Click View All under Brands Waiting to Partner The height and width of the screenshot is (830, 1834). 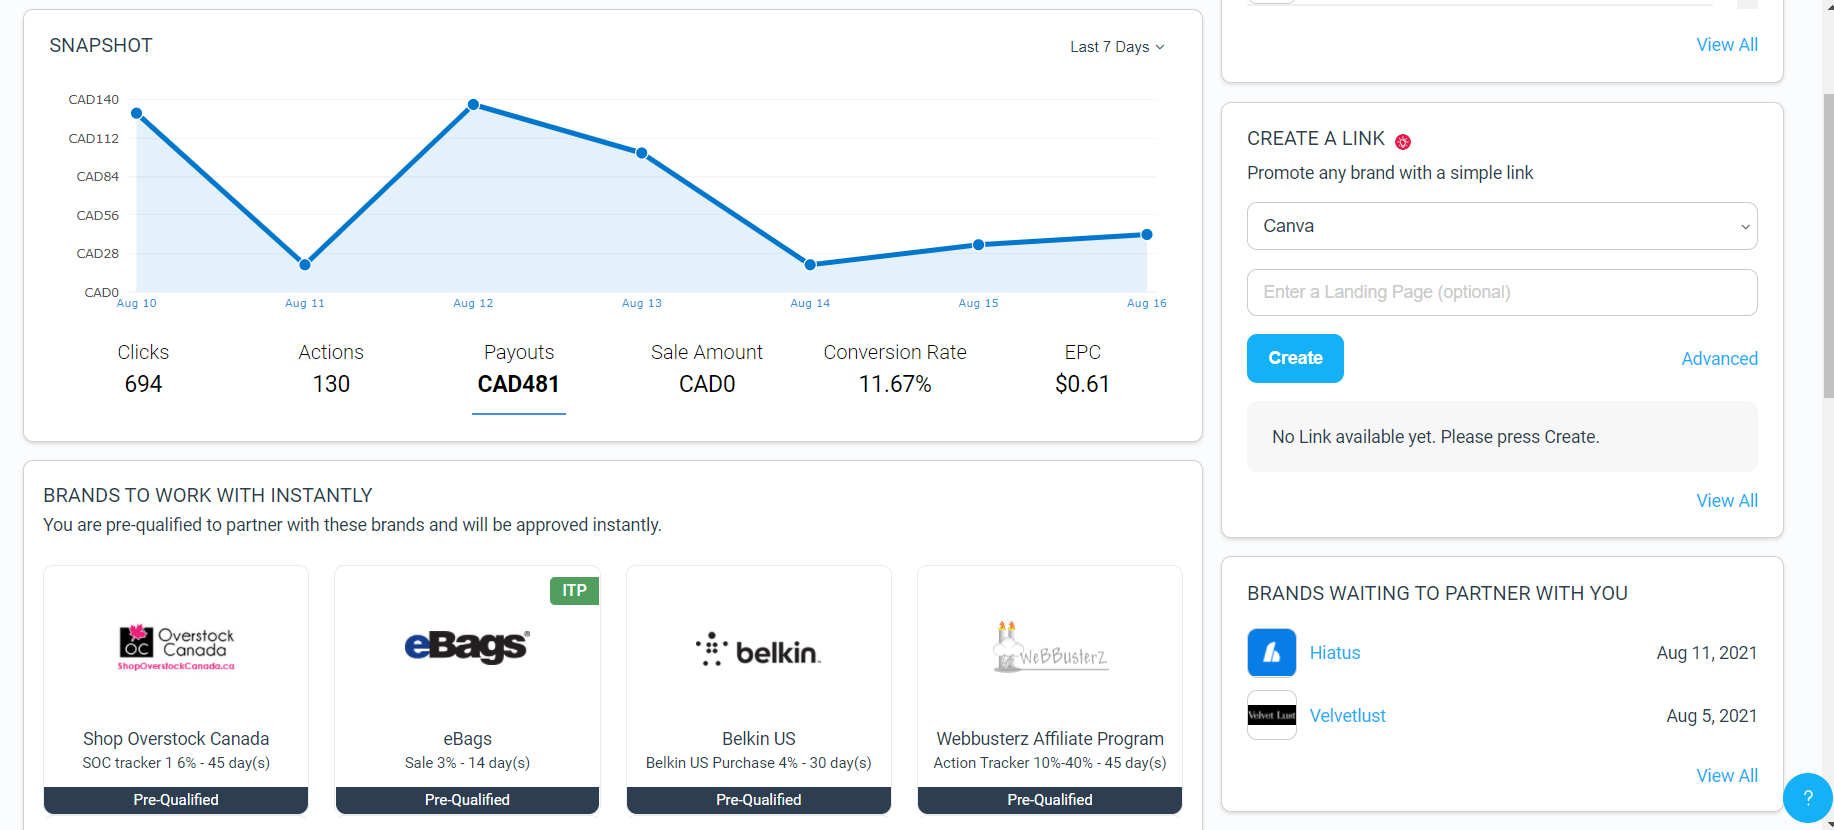[x=1727, y=776]
